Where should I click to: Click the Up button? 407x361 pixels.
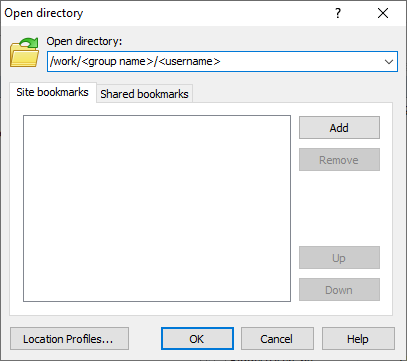tap(339, 258)
